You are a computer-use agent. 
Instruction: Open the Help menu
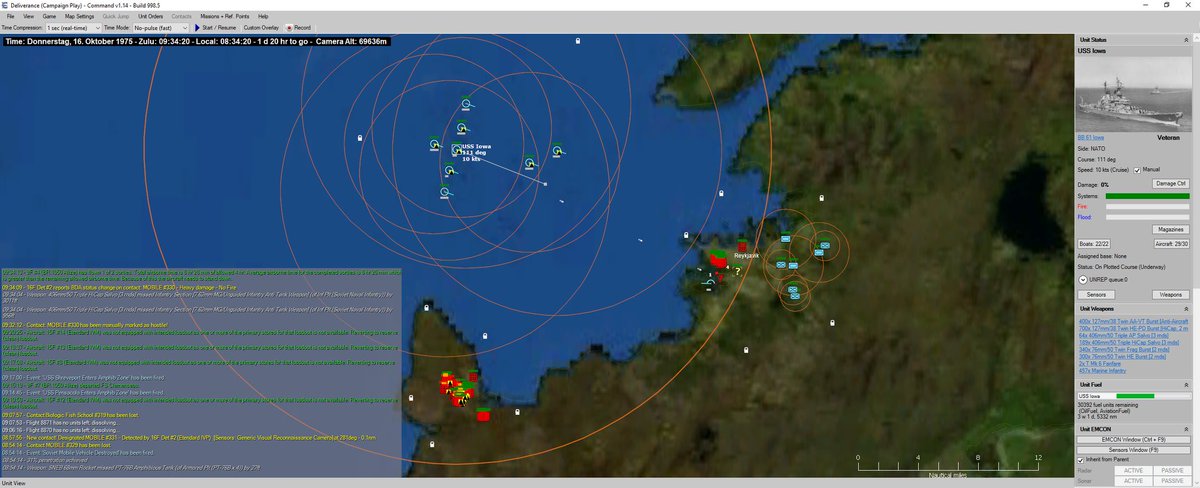pyautogui.click(x=263, y=17)
